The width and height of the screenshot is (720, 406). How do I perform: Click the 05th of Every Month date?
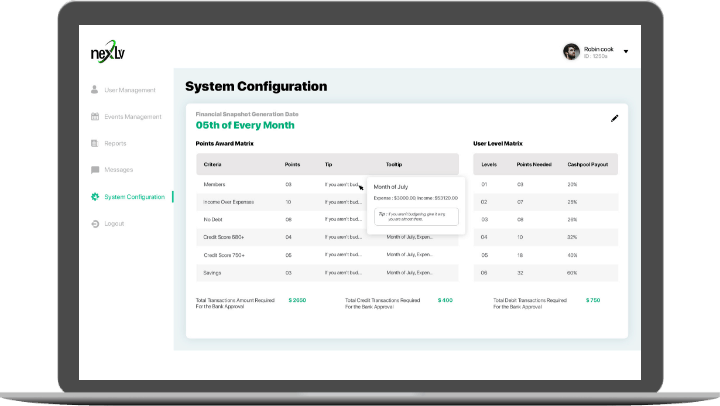246,126
